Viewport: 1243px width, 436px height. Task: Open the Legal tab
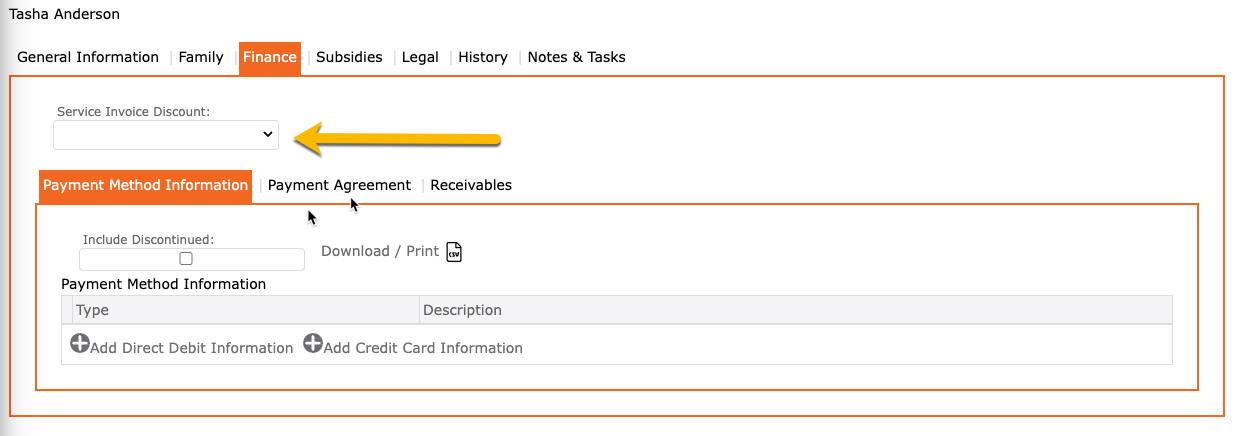pos(420,57)
